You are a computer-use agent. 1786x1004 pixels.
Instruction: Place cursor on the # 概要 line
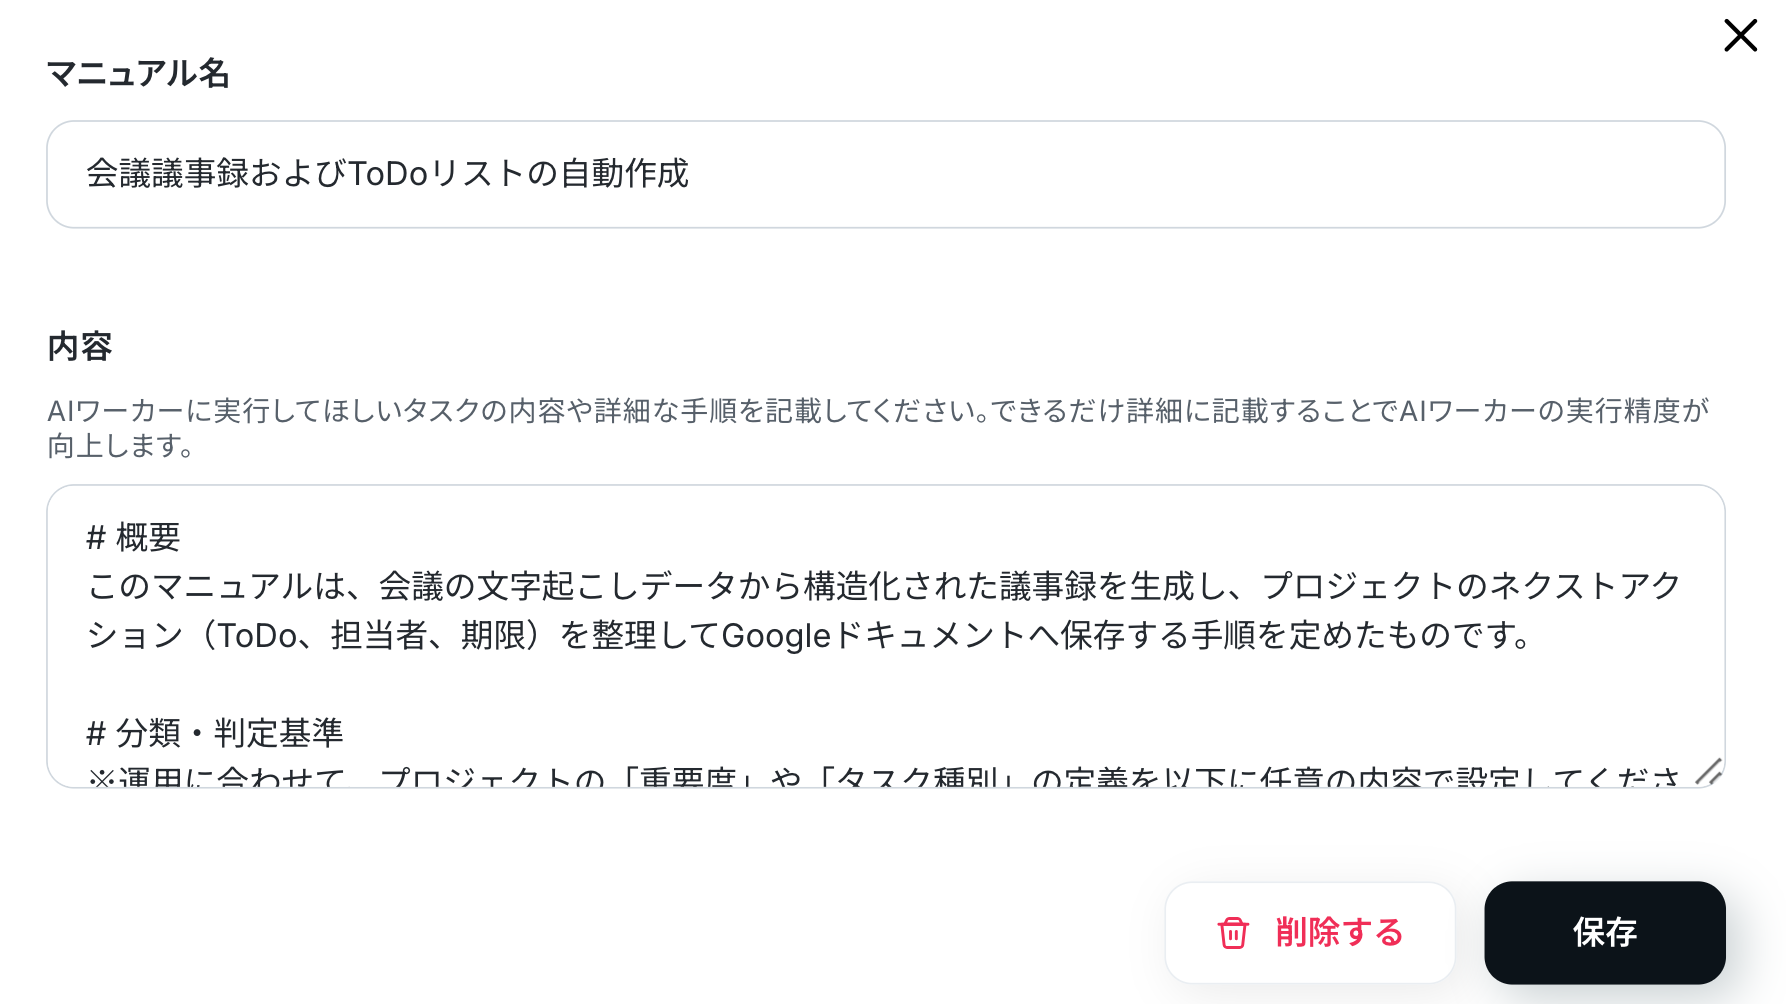[x=133, y=537]
